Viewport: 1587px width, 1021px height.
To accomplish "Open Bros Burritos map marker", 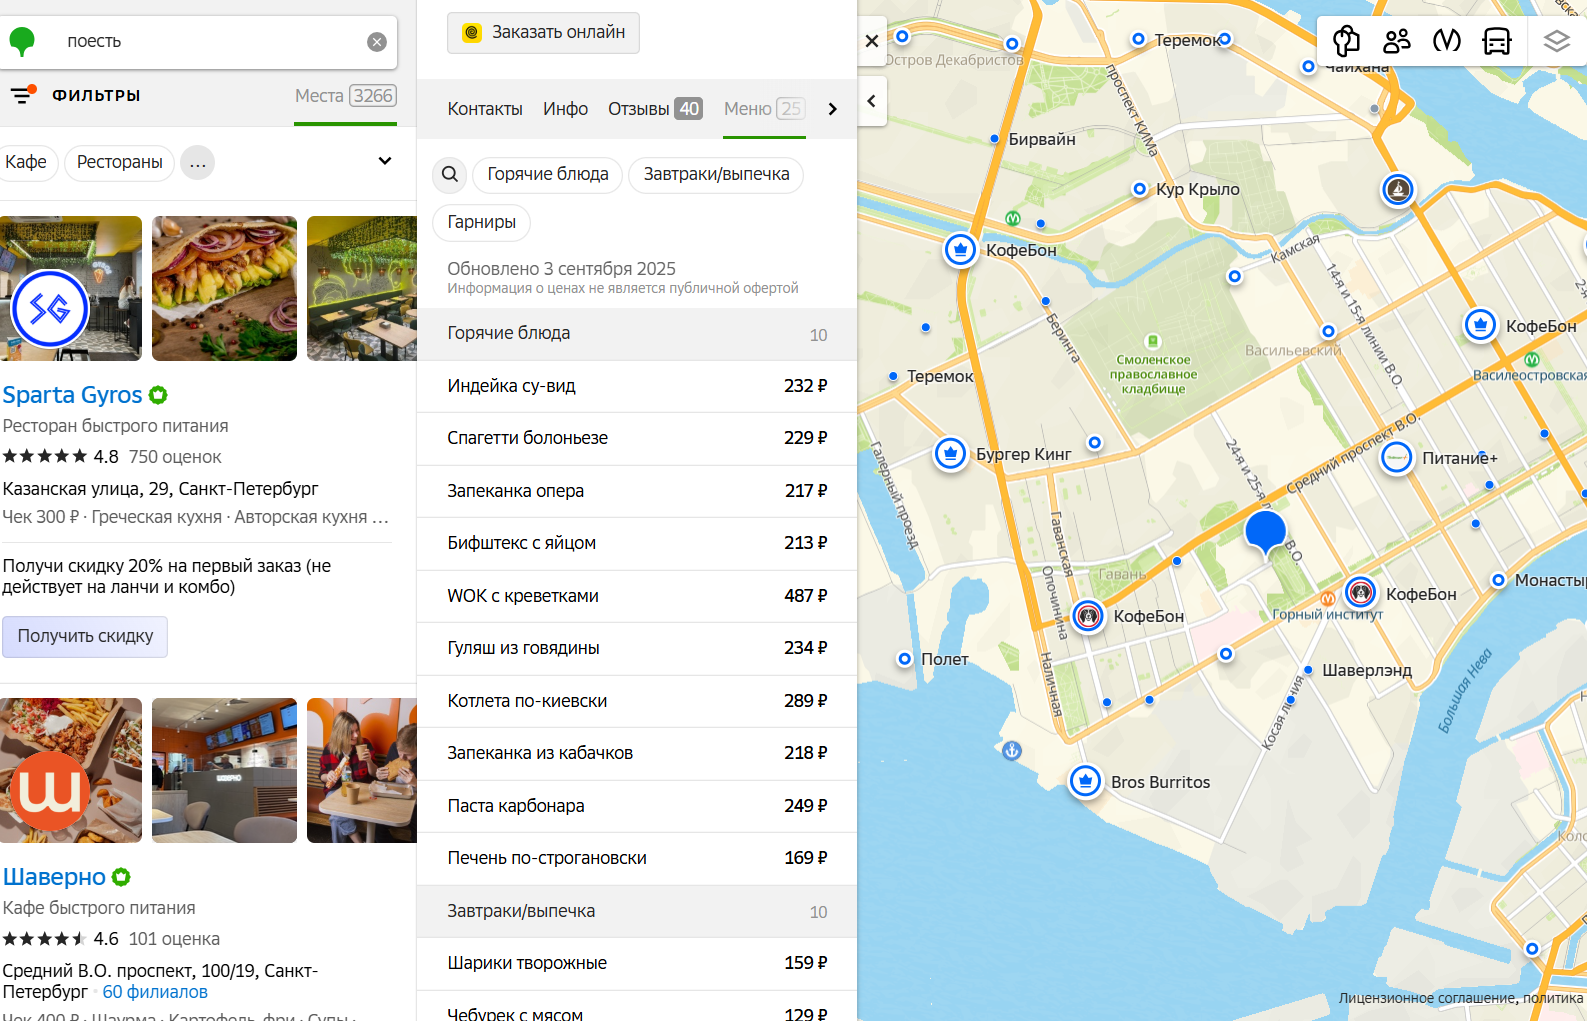I will 1085,781.
